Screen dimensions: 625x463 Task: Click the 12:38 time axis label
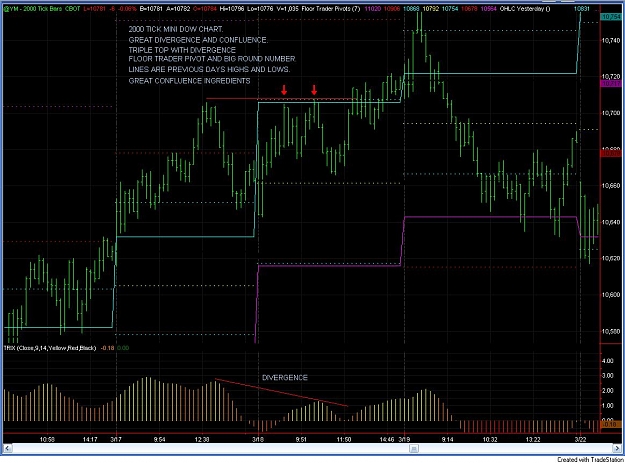coord(202,439)
